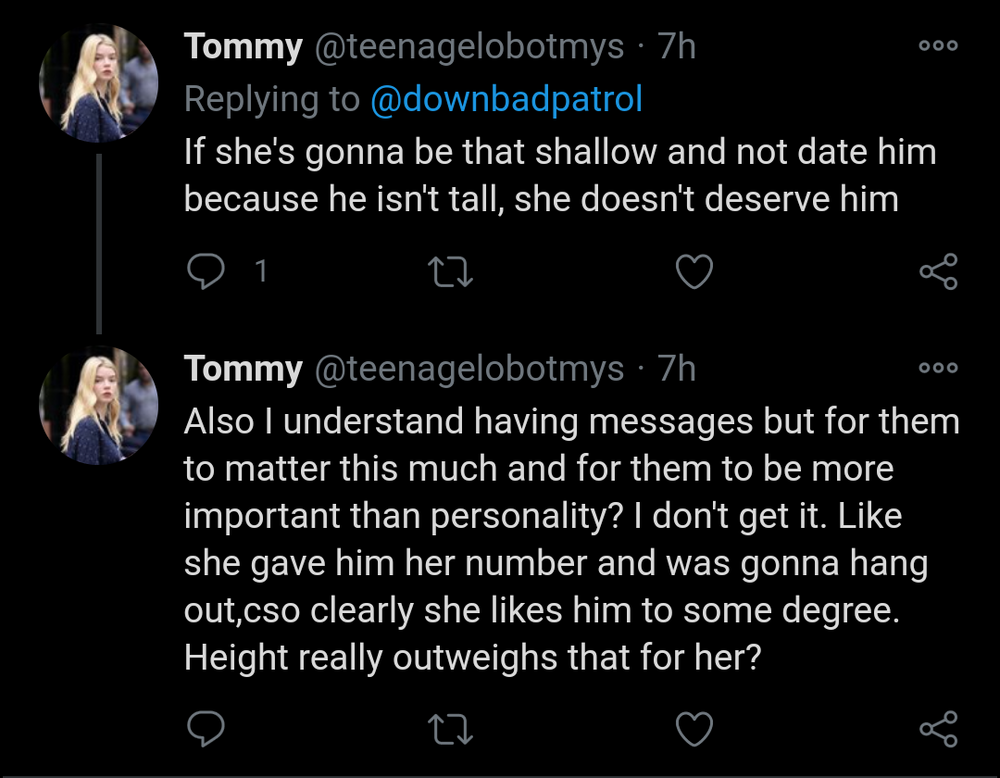Viewport: 1000px width, 778px height.
Task: Open more options on second tweet
Action: point(938,368)
